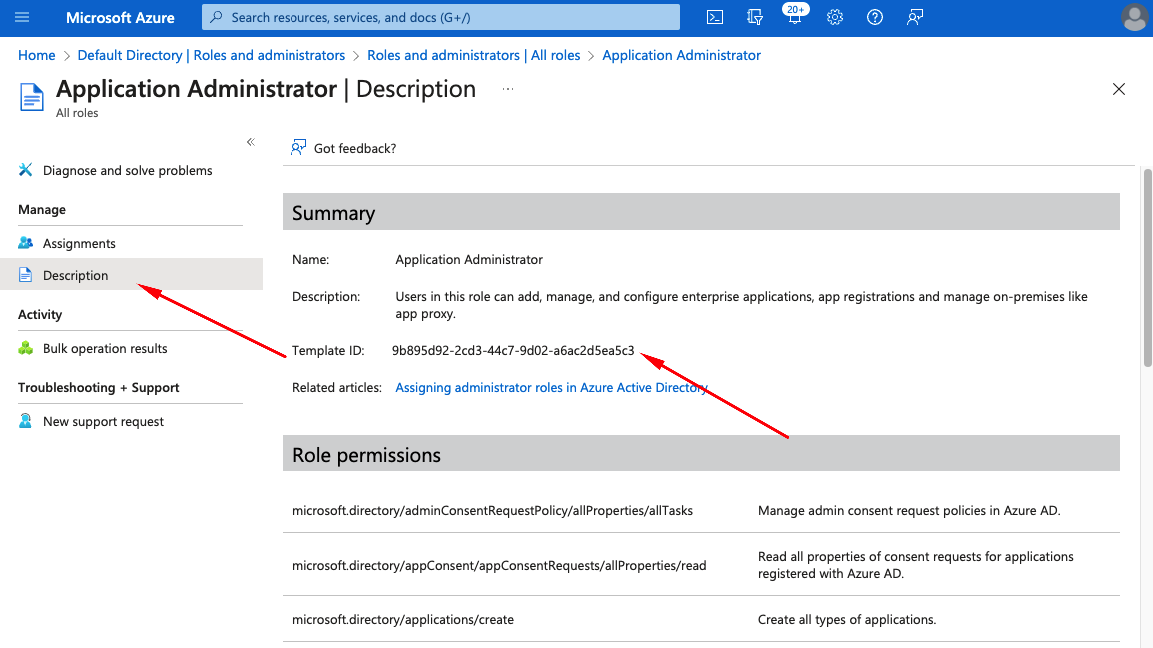Viewport: 1153px width, 648px height.
Task: Select permission microsoft.directory/applications/create
Action: (x=403, y=619)
